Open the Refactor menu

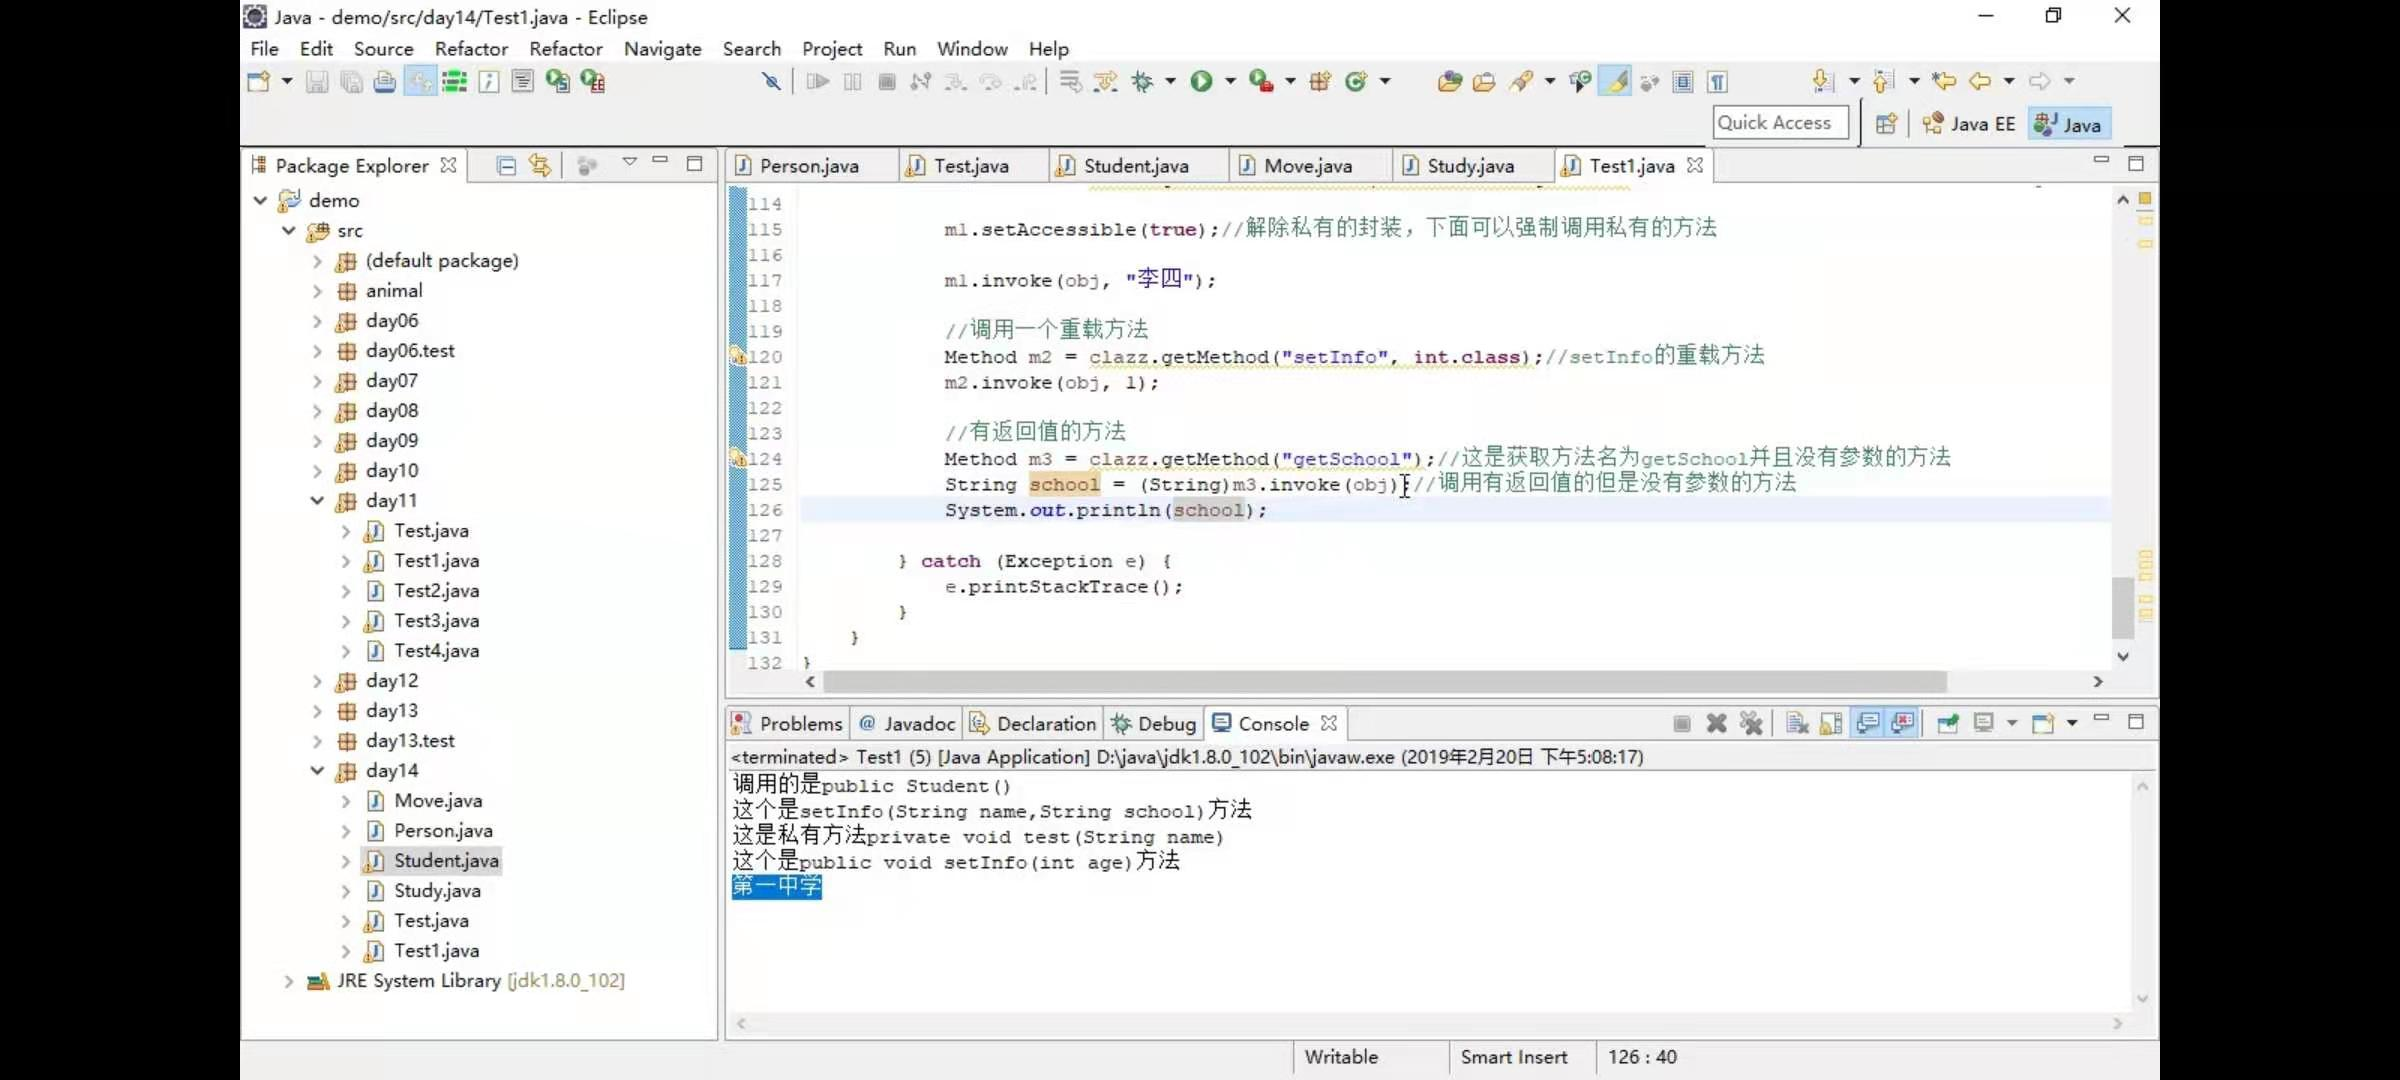pyautogui.click(x=471, y=49)
